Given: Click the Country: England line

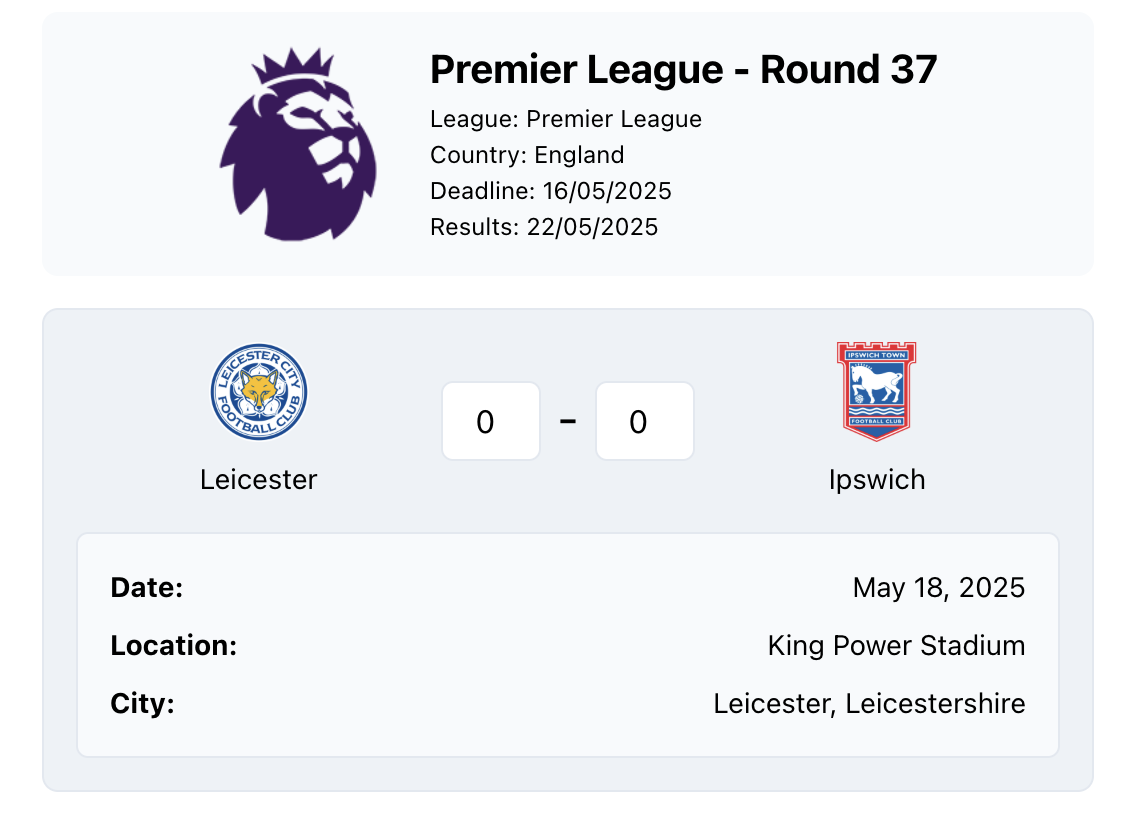Looking at the screenshot, I should (x=527, y=155).
